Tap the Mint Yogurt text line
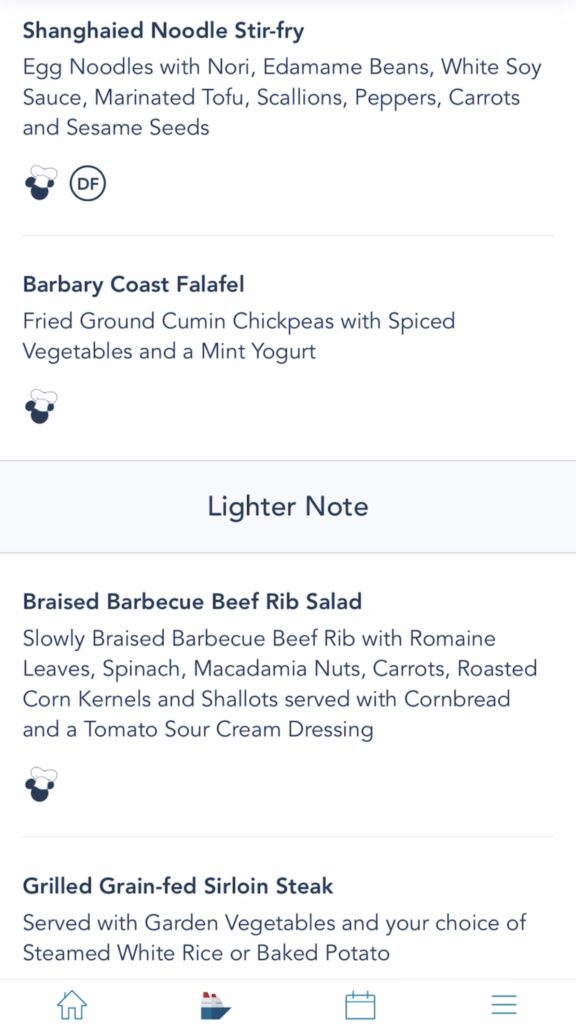Viewport: 576px width, 1024px height. 169,351
